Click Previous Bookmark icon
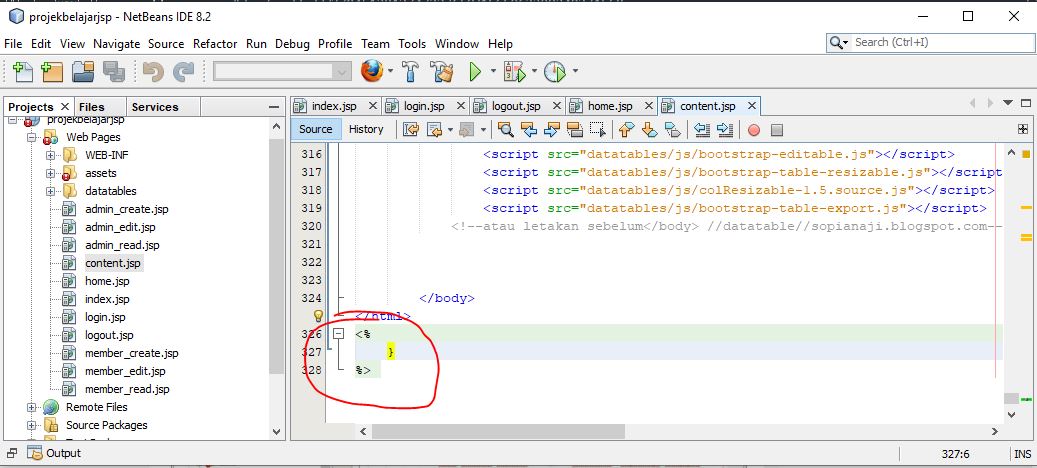 pyautogui.click(x=627, y=130)
